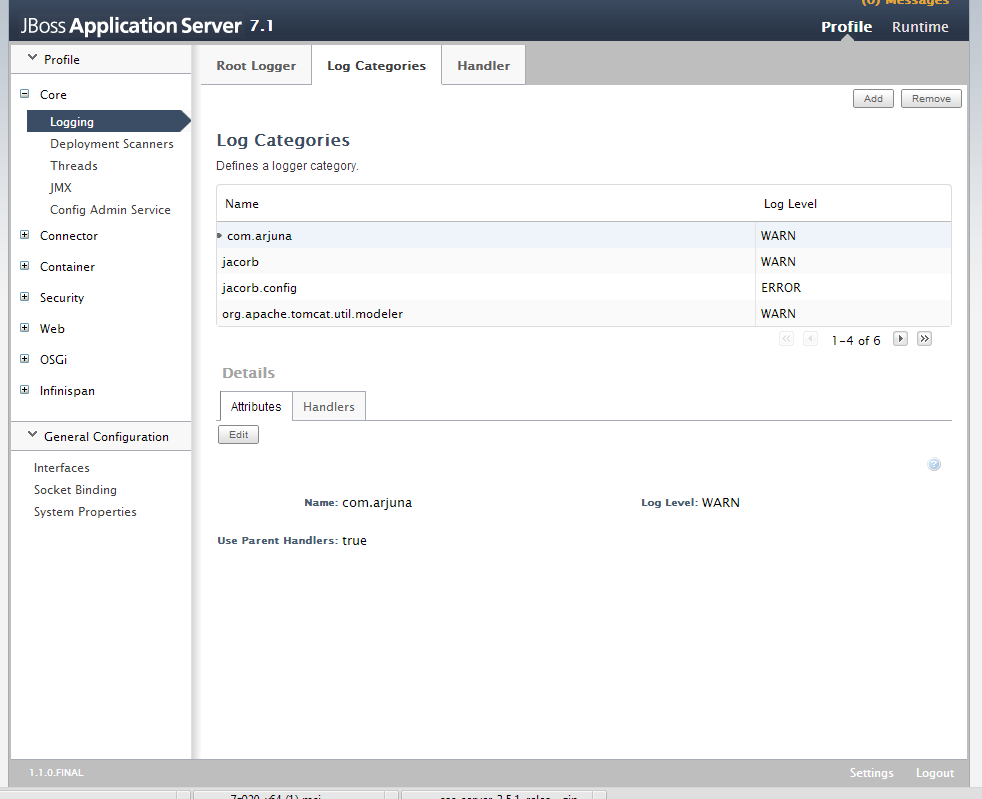Click the General Configuration section chevron
This screenshot has height=799, width=982.
pyautogui.click(x=31, y=436)
